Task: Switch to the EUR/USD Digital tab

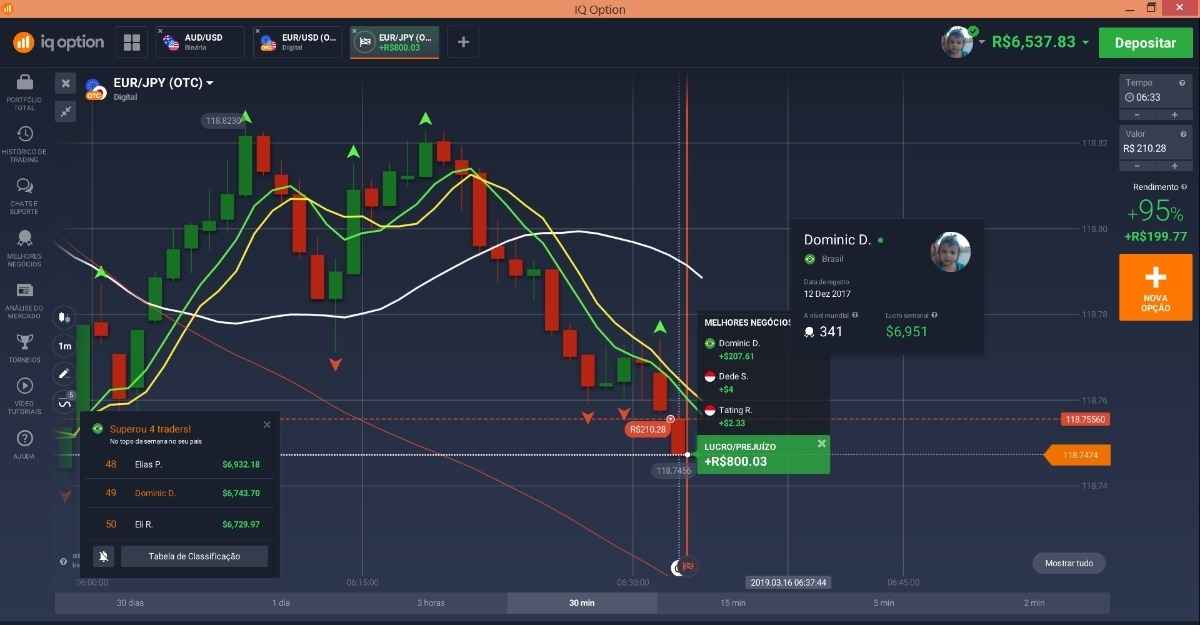Action: point(298,42)
